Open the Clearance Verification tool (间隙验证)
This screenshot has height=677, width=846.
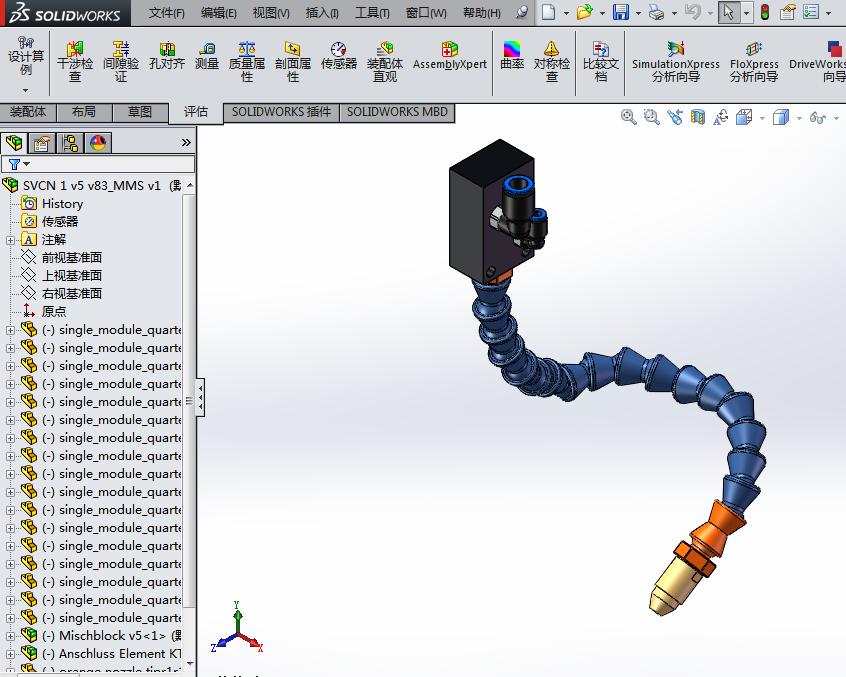tap(121, 62)
